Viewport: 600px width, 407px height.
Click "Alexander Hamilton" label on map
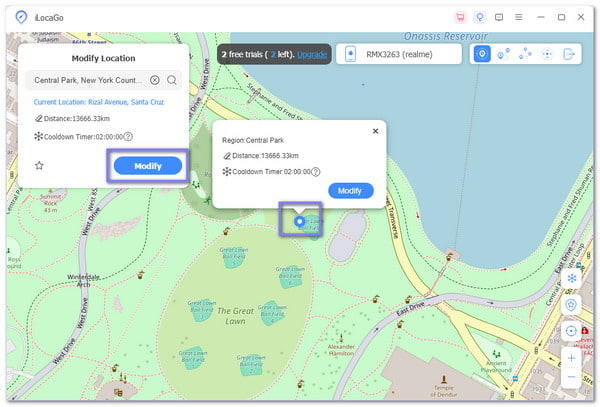pyautogui.click(x=341, y=350)
